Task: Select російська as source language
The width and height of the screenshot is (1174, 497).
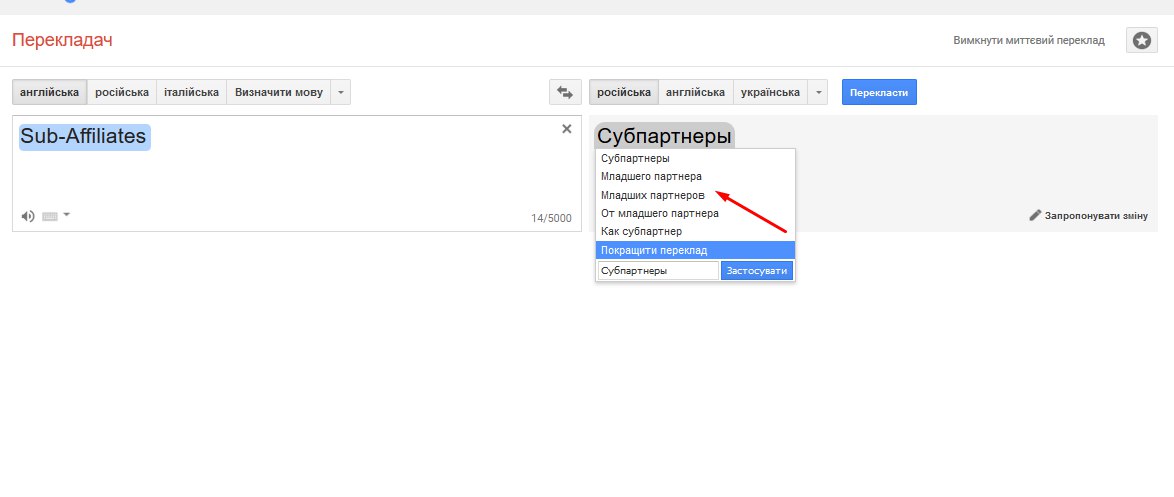Action: tap(122, 93)
